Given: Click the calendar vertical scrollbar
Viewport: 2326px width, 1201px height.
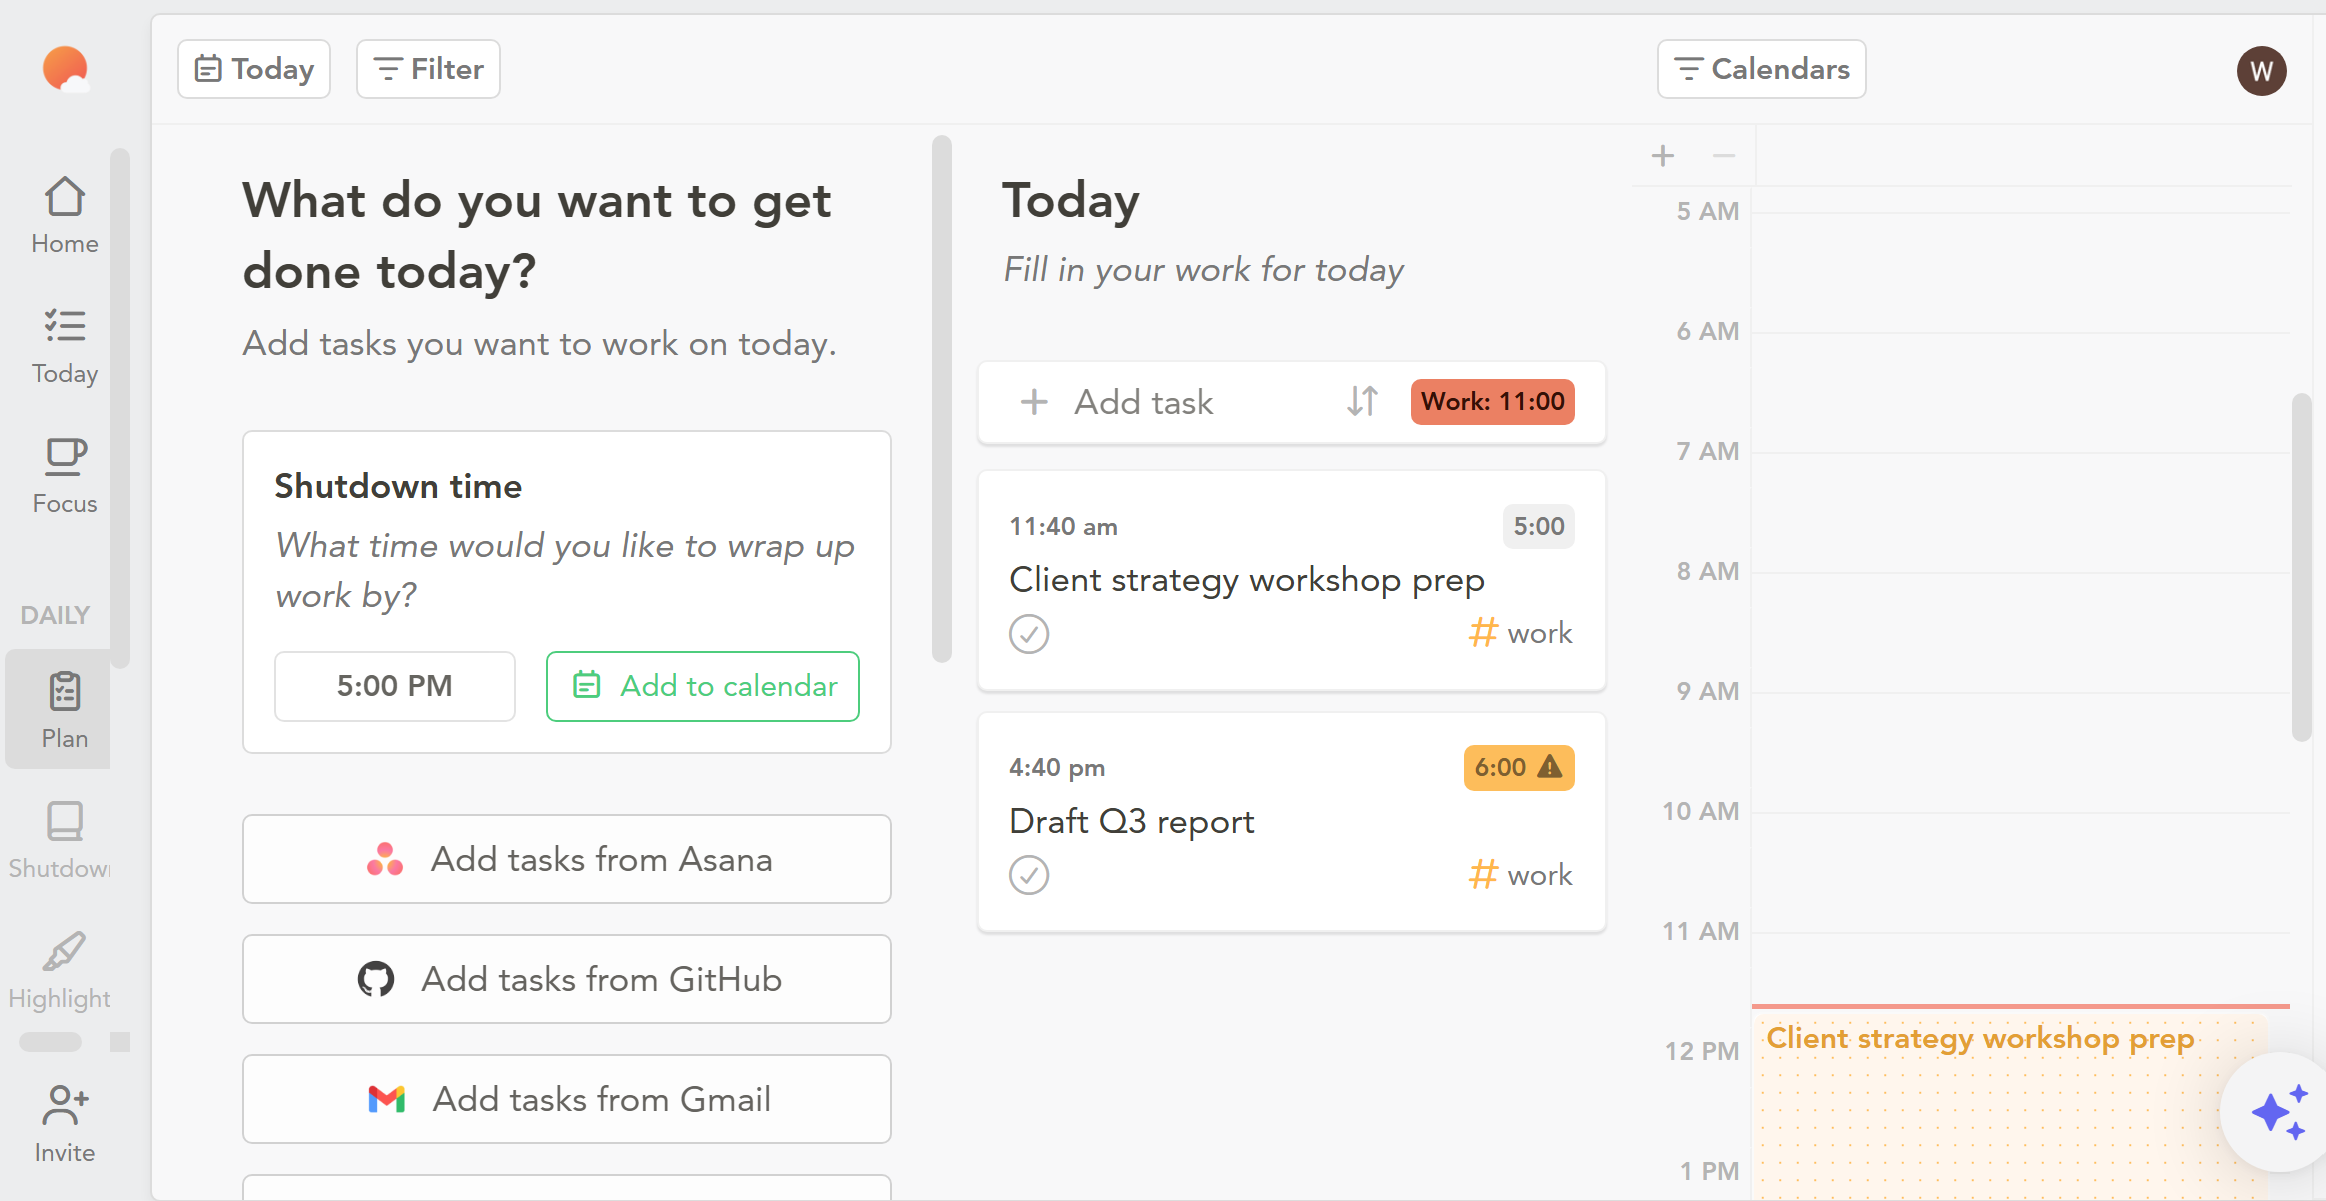Looking at the screenshot, I should point(2302,567).
